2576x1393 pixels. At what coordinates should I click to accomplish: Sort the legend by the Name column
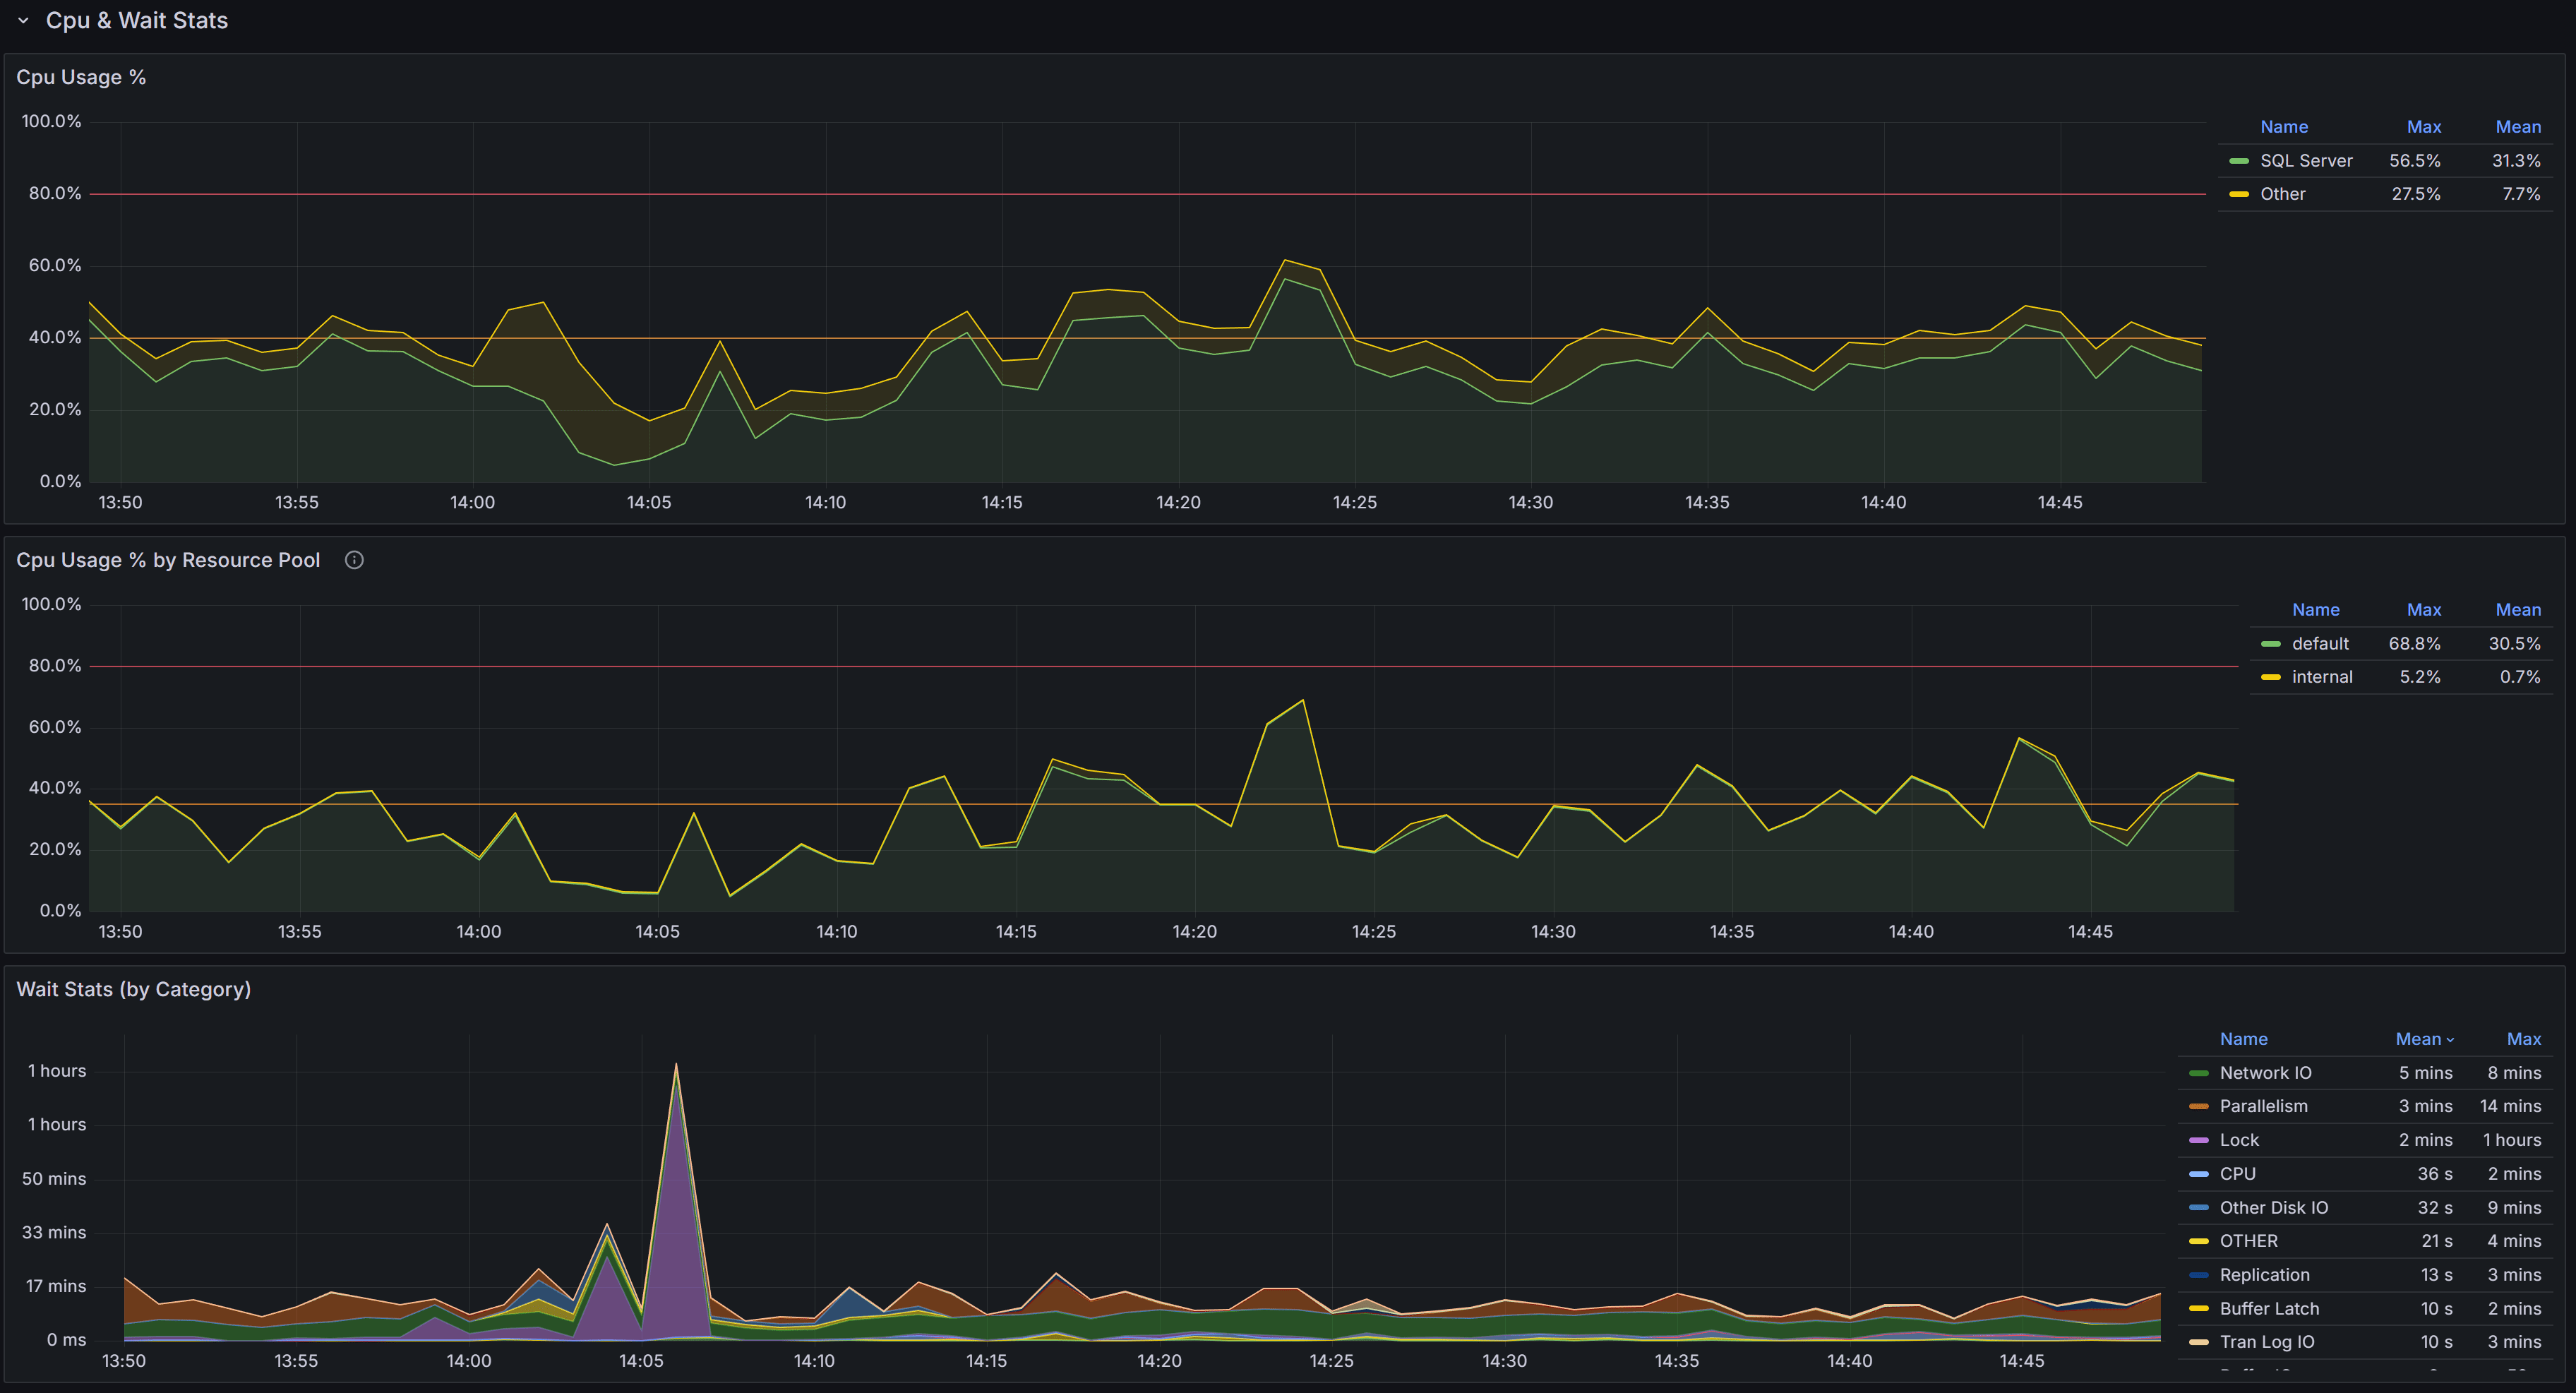(x=2244, y=1038)
